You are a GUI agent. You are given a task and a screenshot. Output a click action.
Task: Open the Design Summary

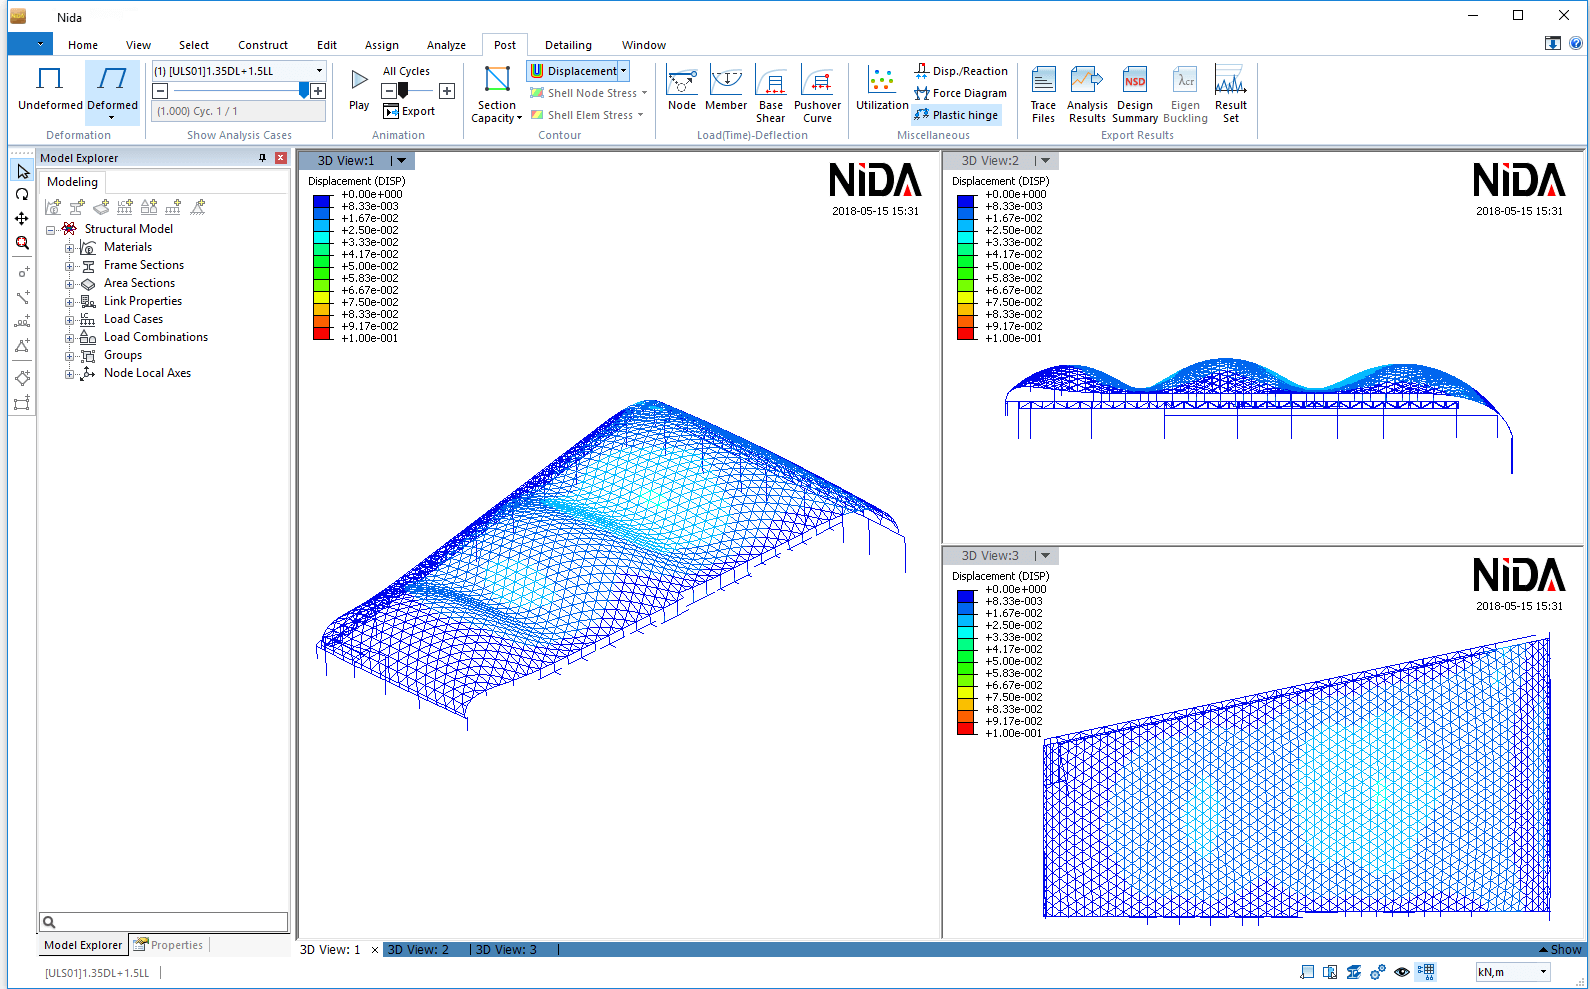click(x=1135, y=94)
